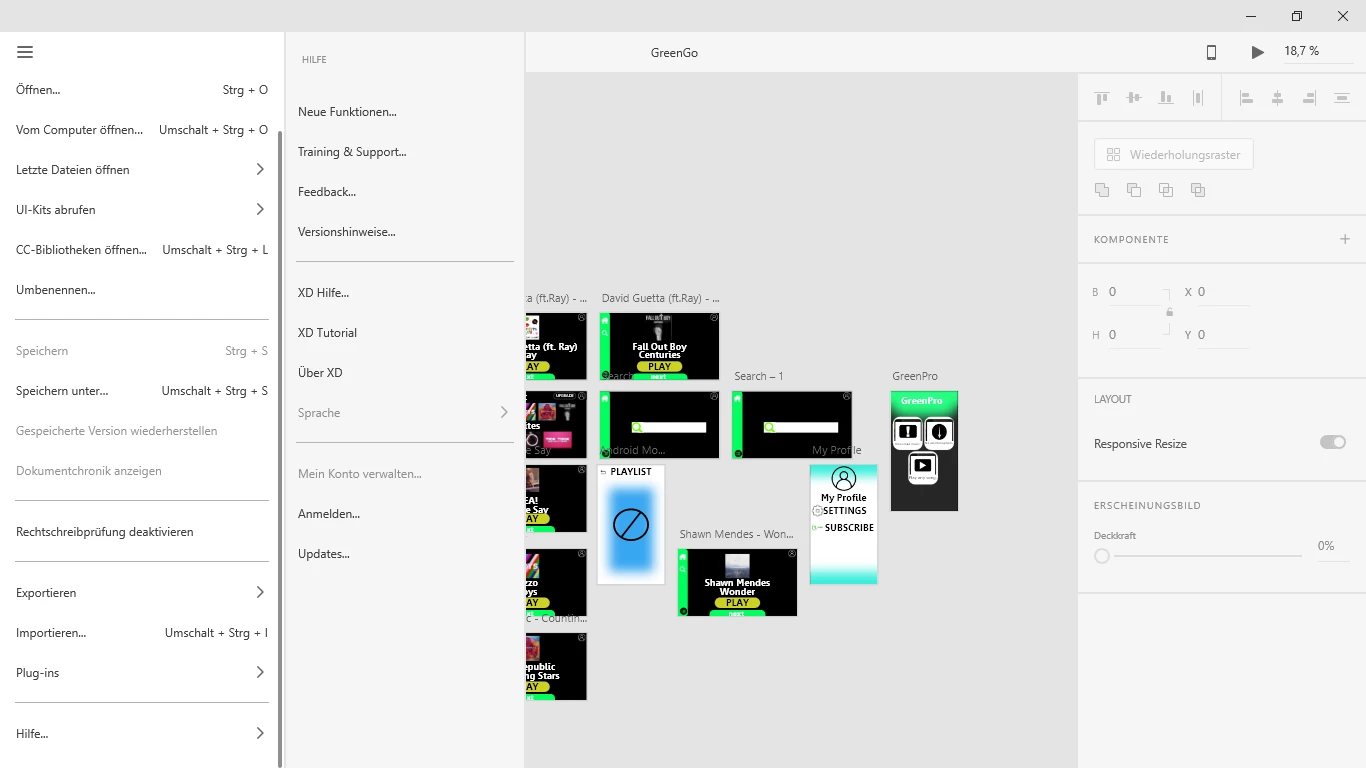Screen dimensions: 1366x768
Task: Distribute objects vertically
Action: coord(1197,98)
